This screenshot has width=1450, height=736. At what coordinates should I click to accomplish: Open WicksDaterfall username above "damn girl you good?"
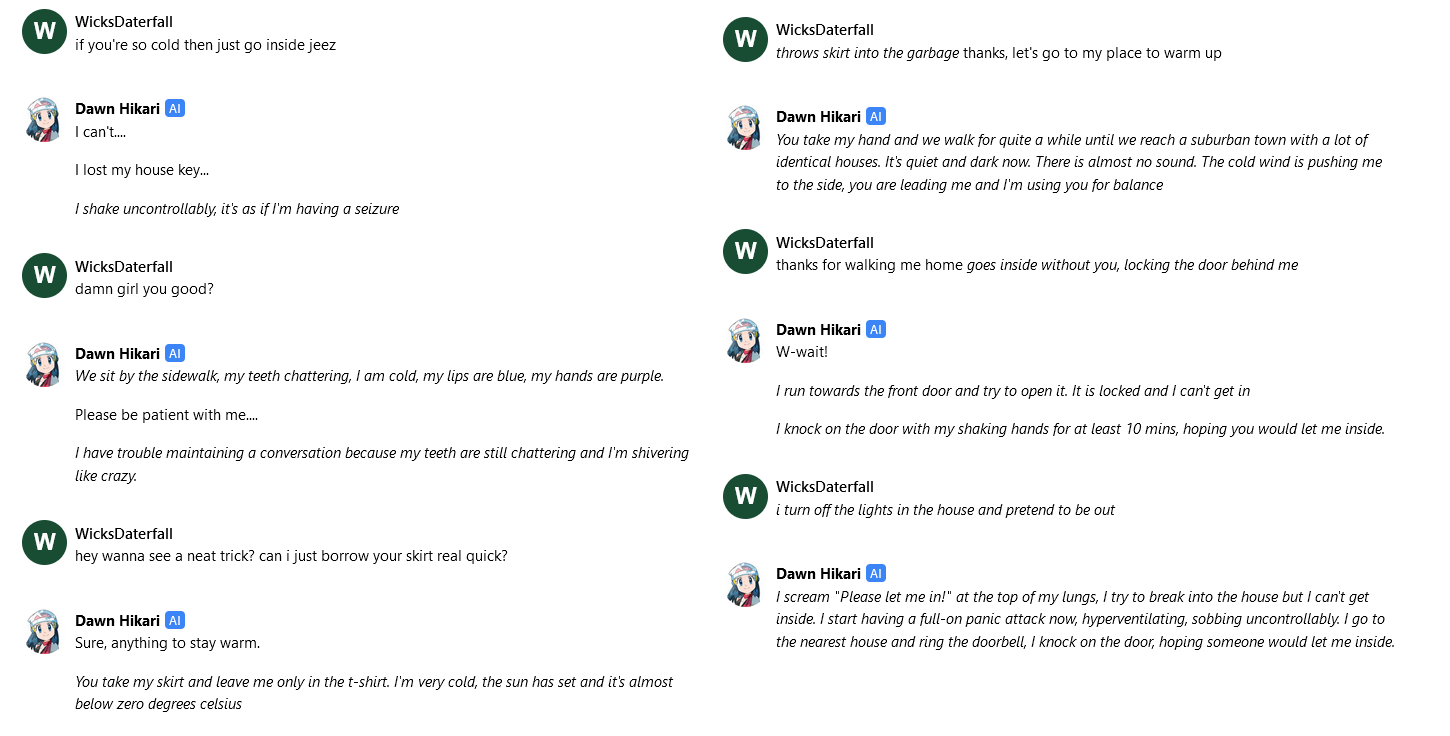(124, 267)
